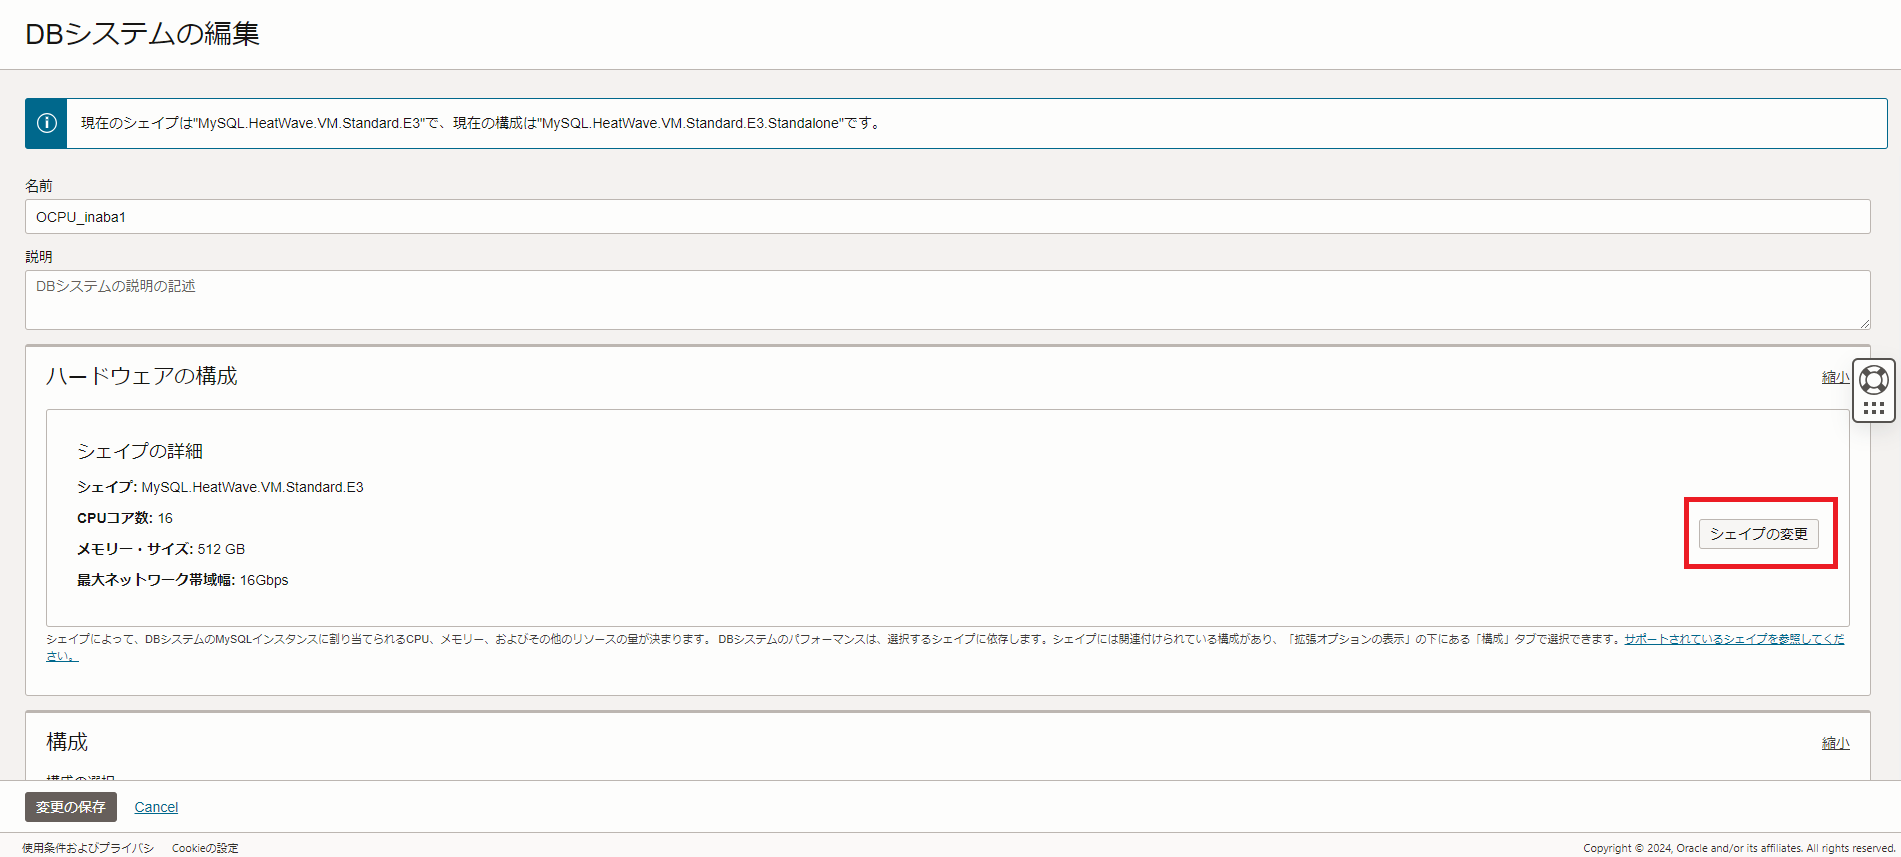Click the 構成 section heading
Image resolution: width=1901 pixels, height=857 pixels.
tap(67, 742)
